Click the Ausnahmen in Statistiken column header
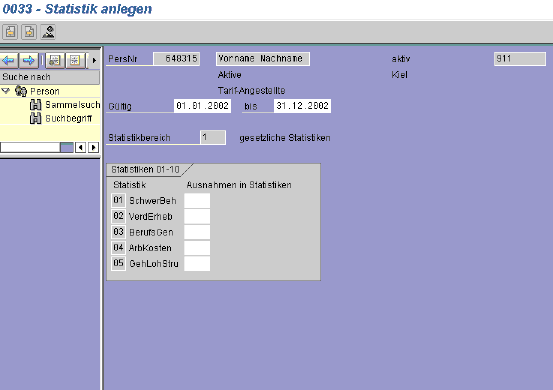The width and height of the screenshot is (553, 390). pos(239,185)
